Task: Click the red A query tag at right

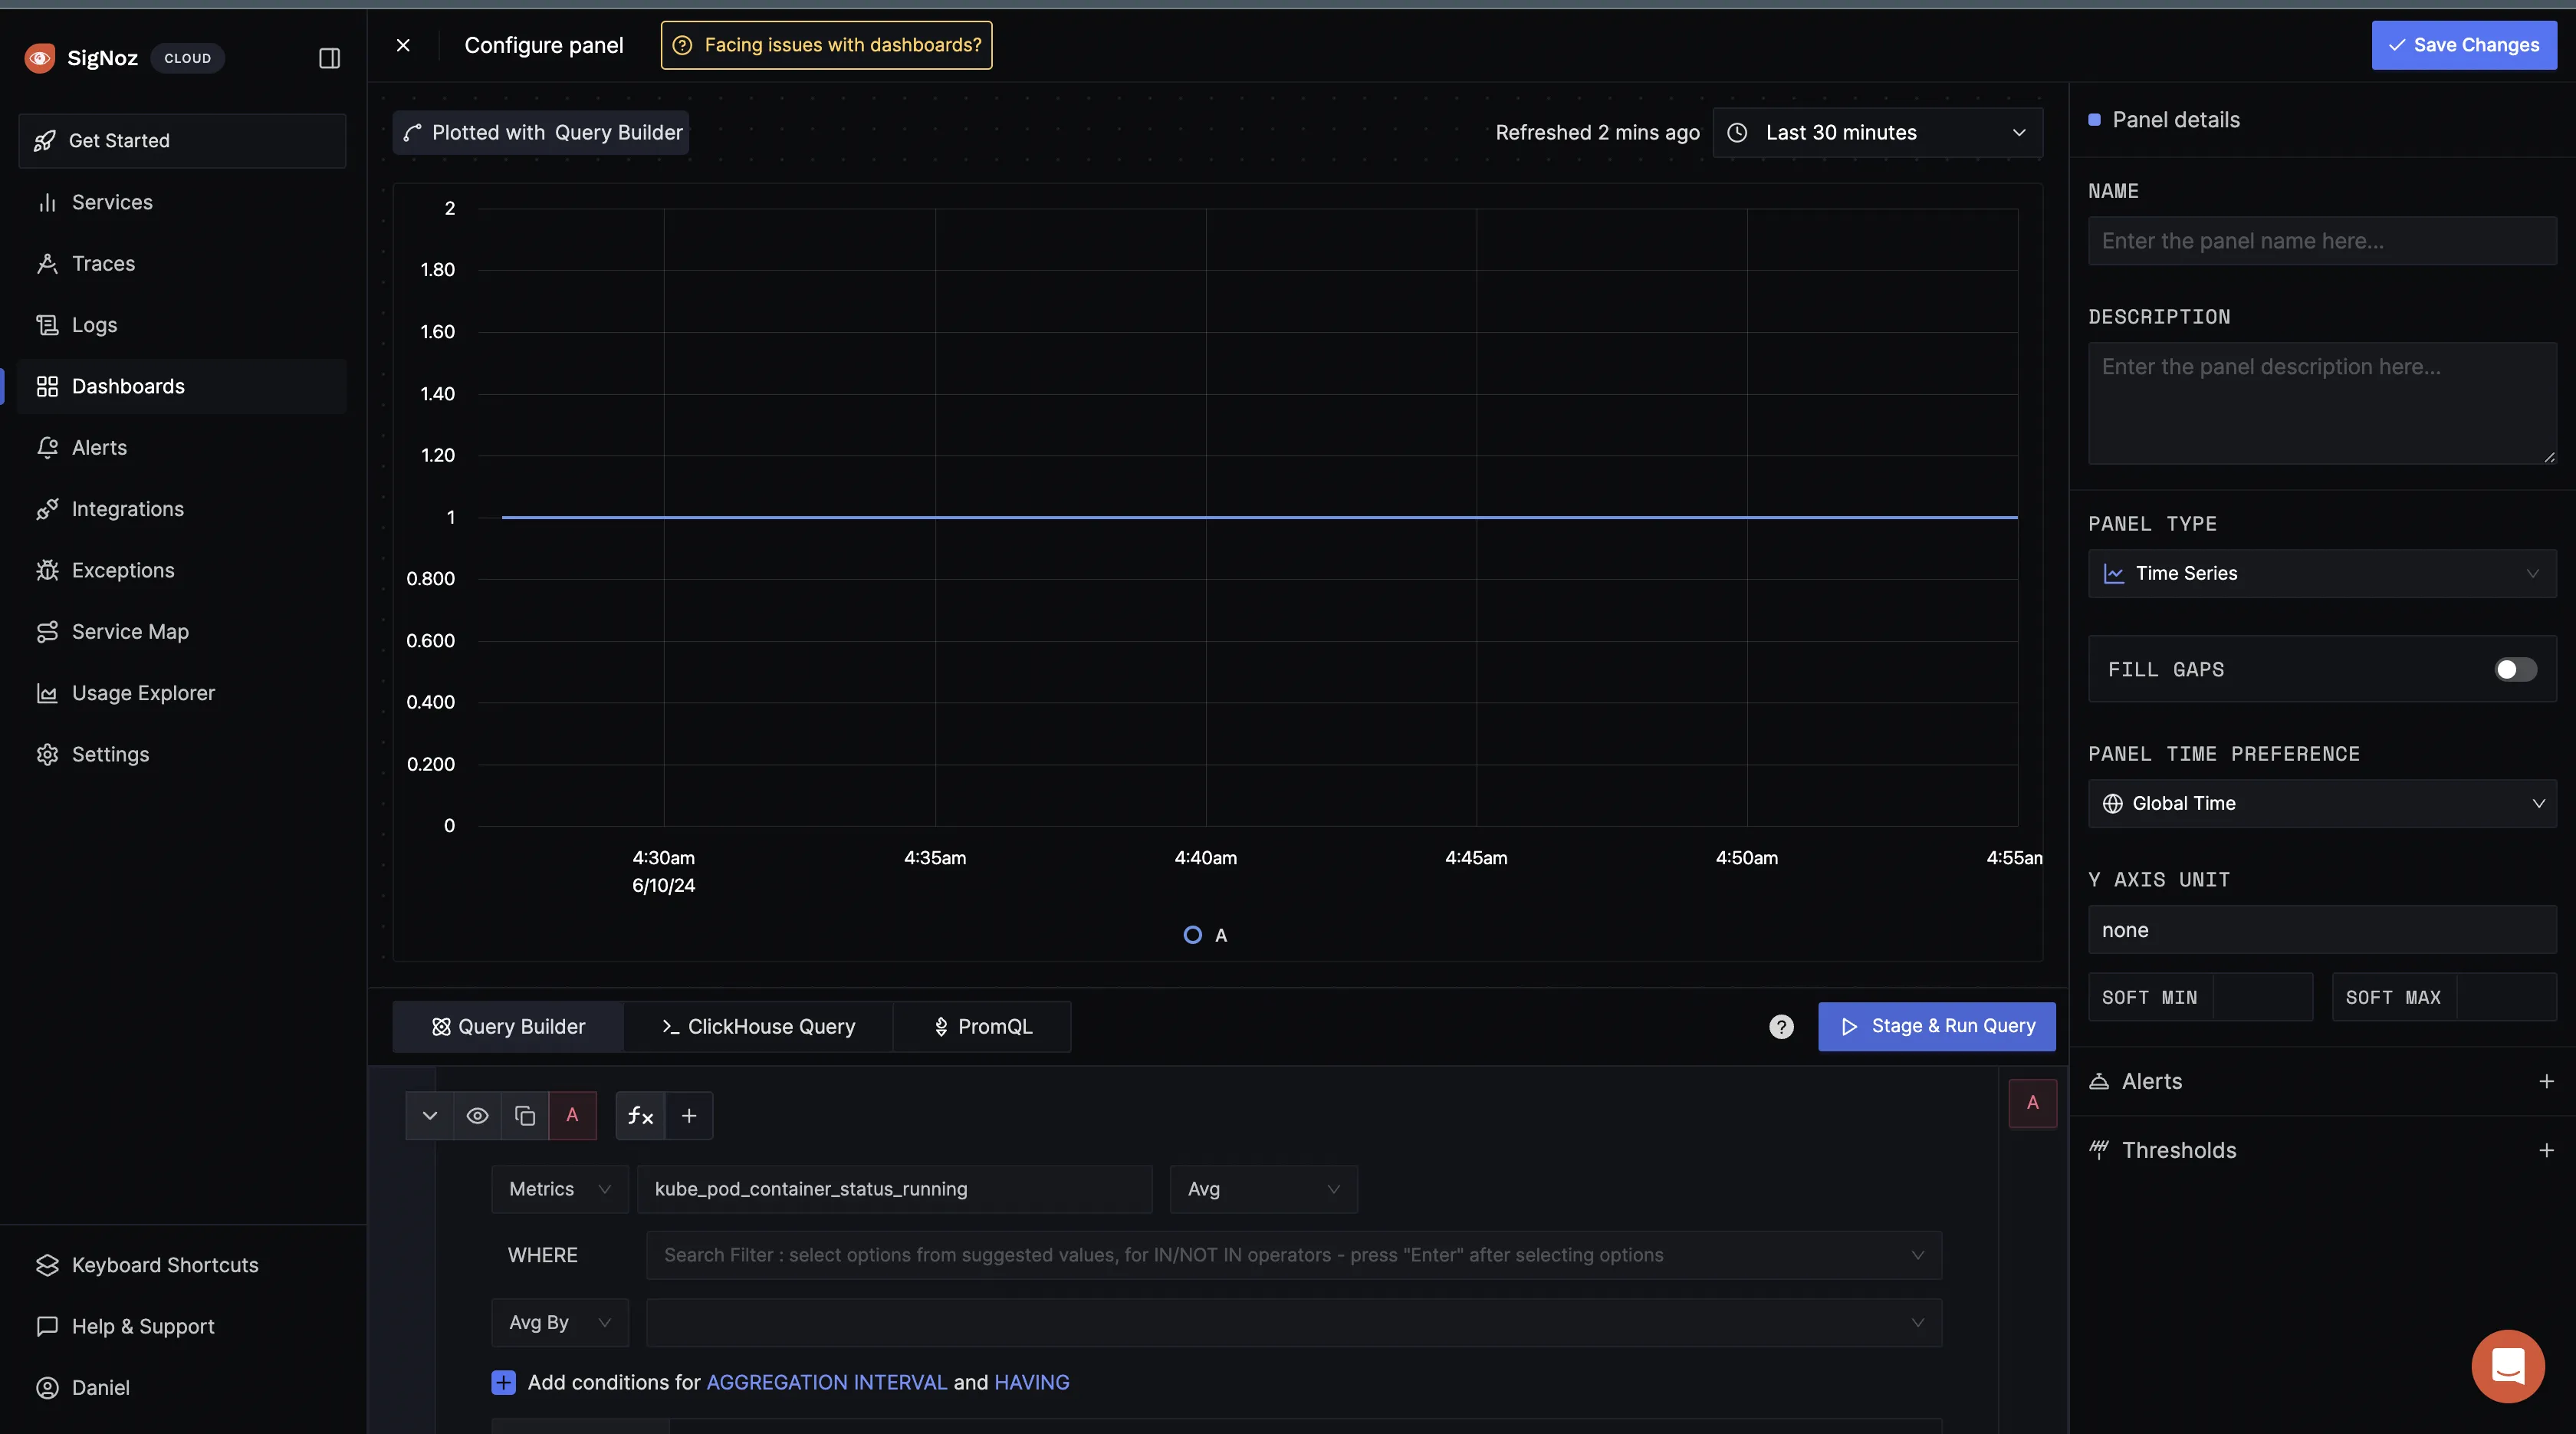Action: click(2032, 1103)
